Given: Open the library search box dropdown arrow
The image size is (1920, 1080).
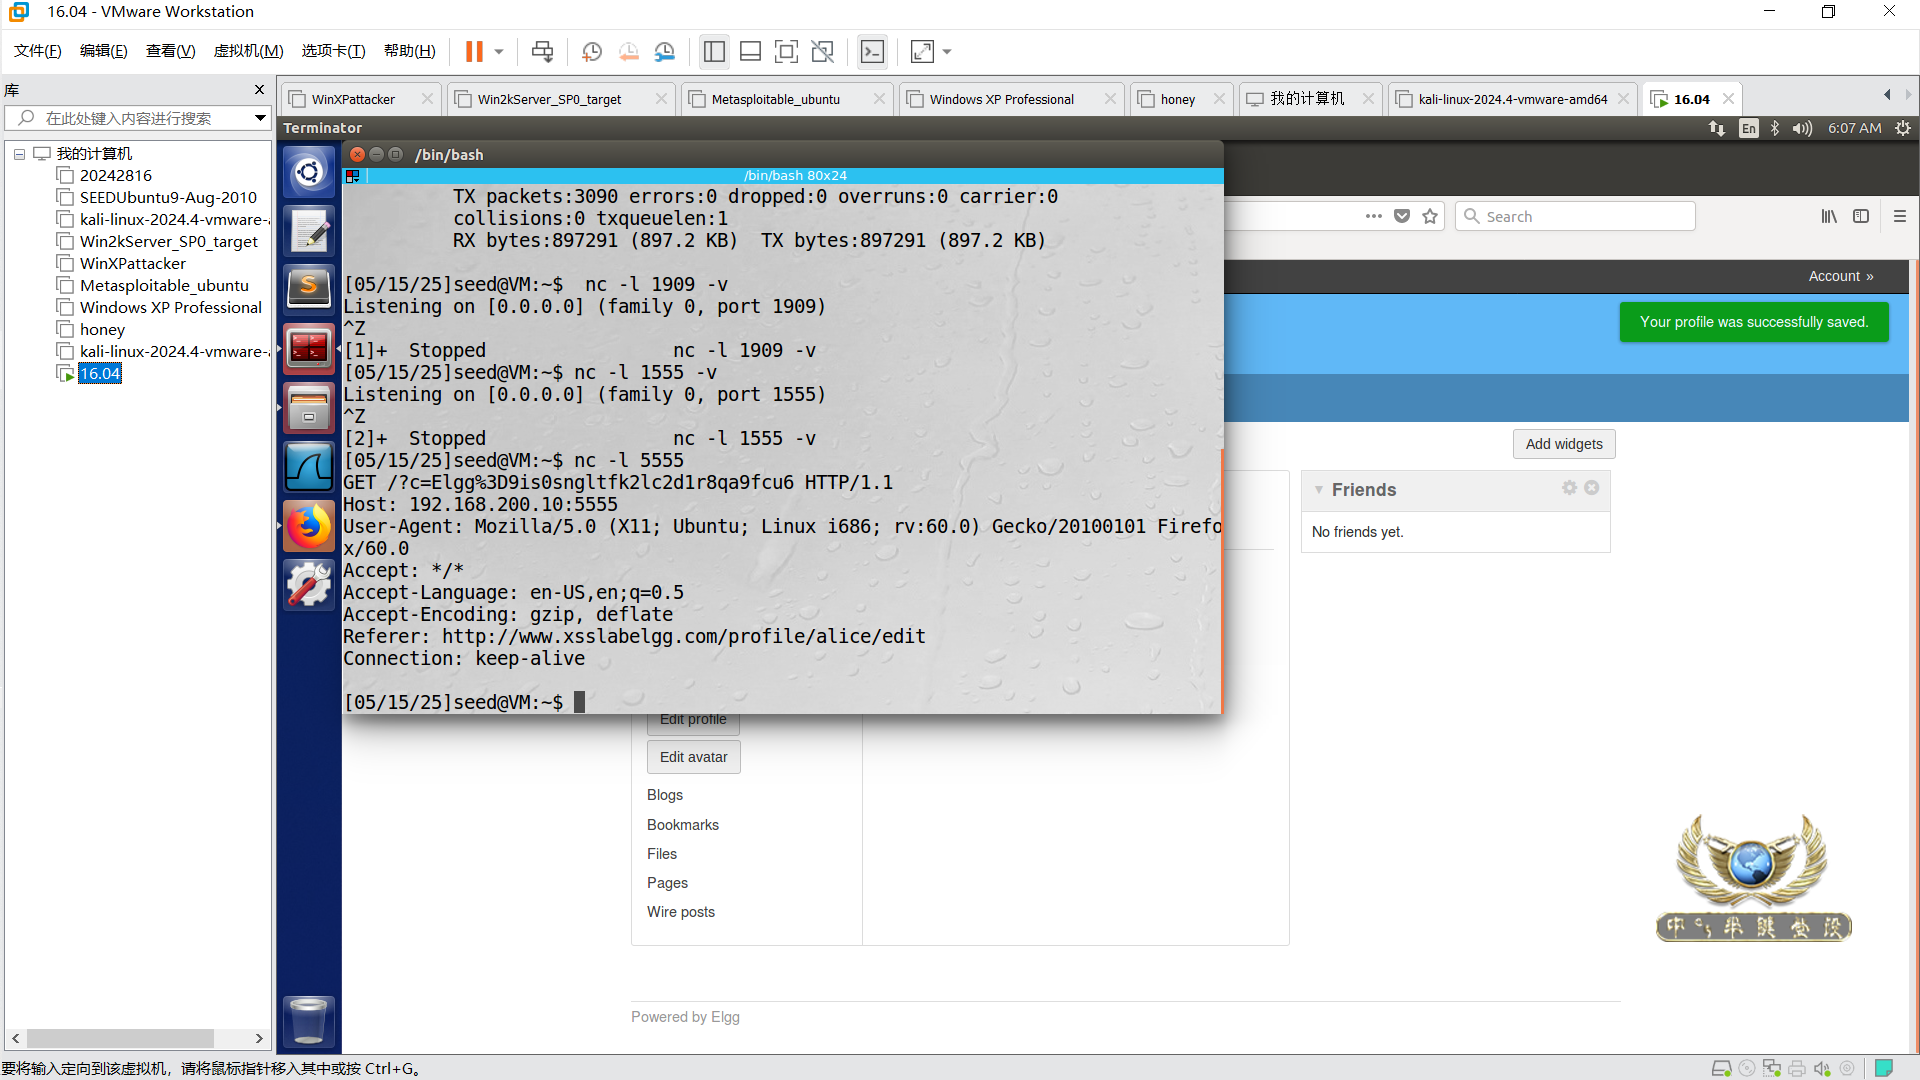Looking at the screenshot, I should click(260, 118).
